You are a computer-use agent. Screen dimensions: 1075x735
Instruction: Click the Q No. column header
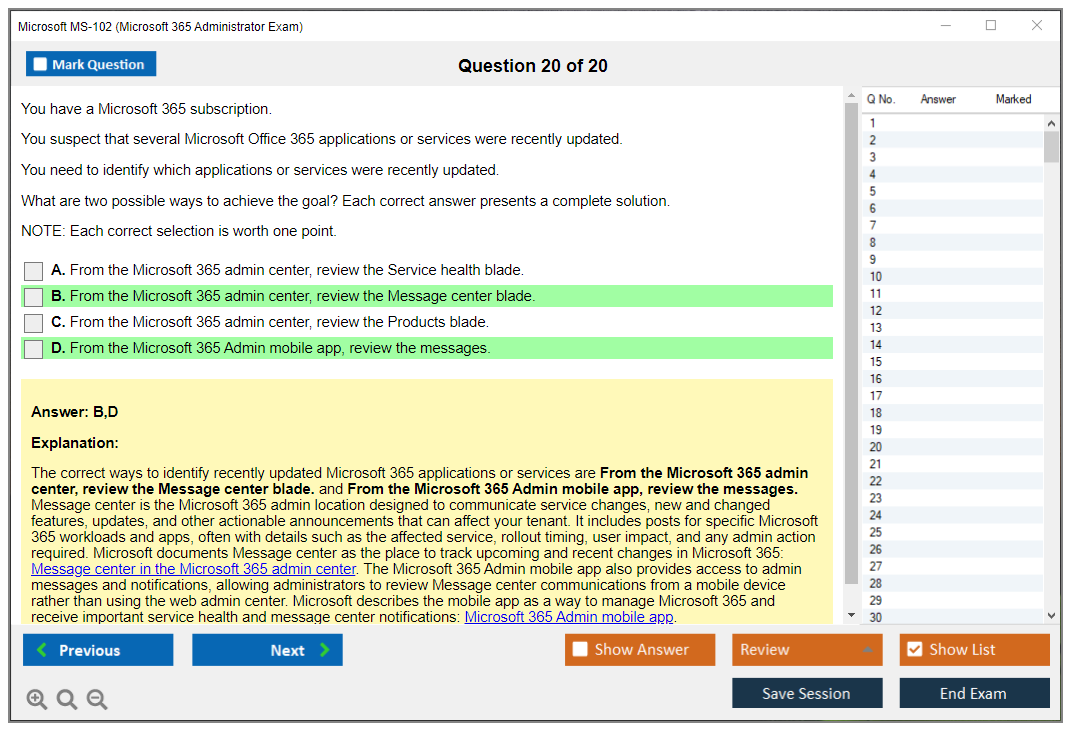pyautogui.click(x=881, y=99)
